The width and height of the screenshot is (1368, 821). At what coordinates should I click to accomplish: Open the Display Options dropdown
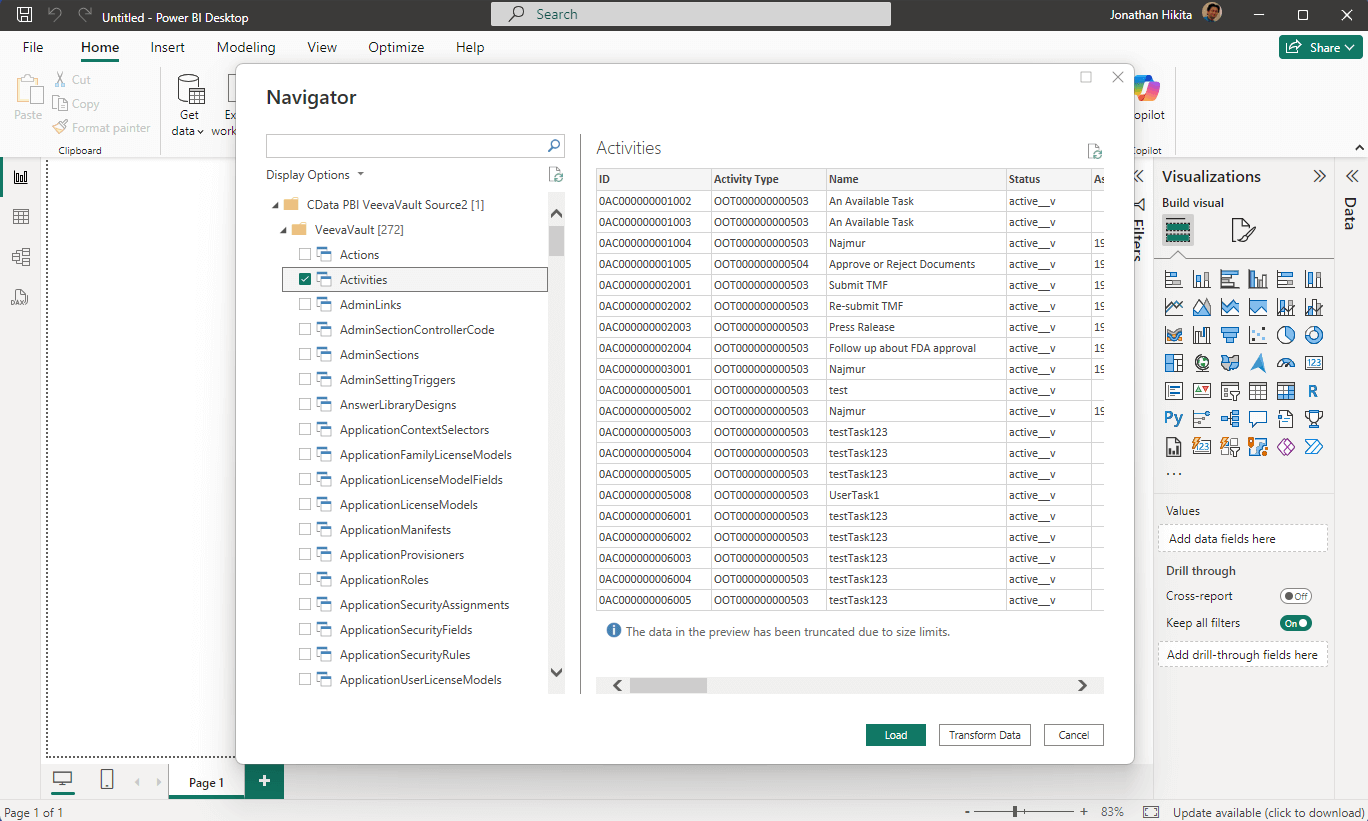pos(315,175)
